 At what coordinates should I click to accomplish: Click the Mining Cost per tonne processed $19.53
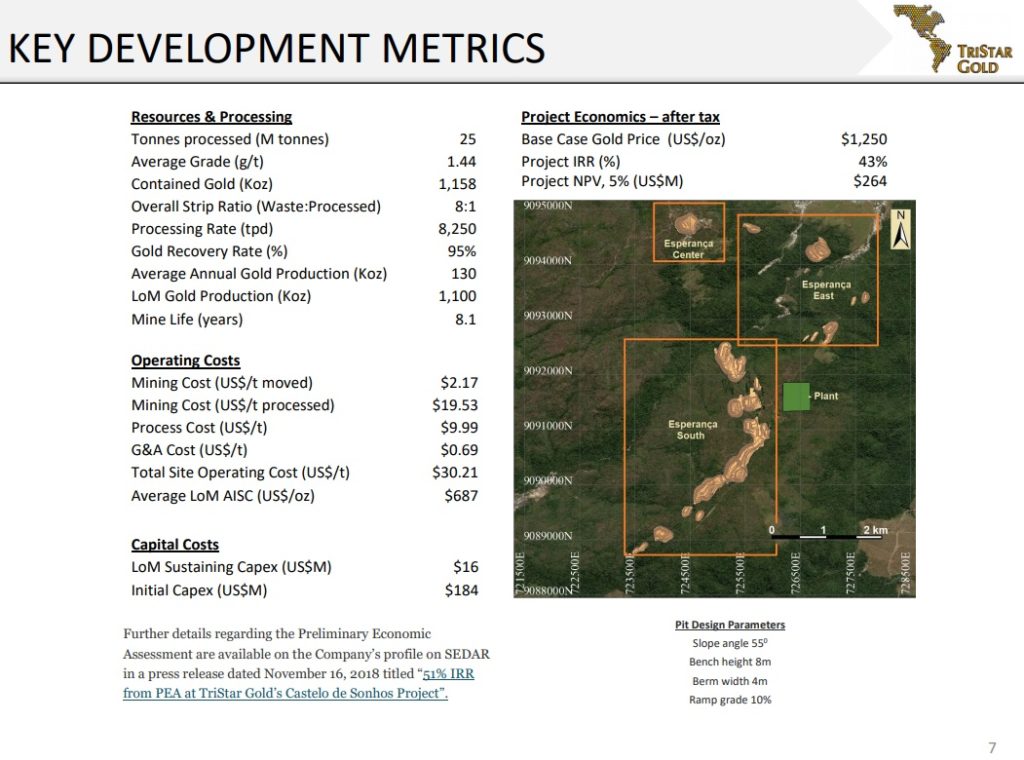[455, 405]
